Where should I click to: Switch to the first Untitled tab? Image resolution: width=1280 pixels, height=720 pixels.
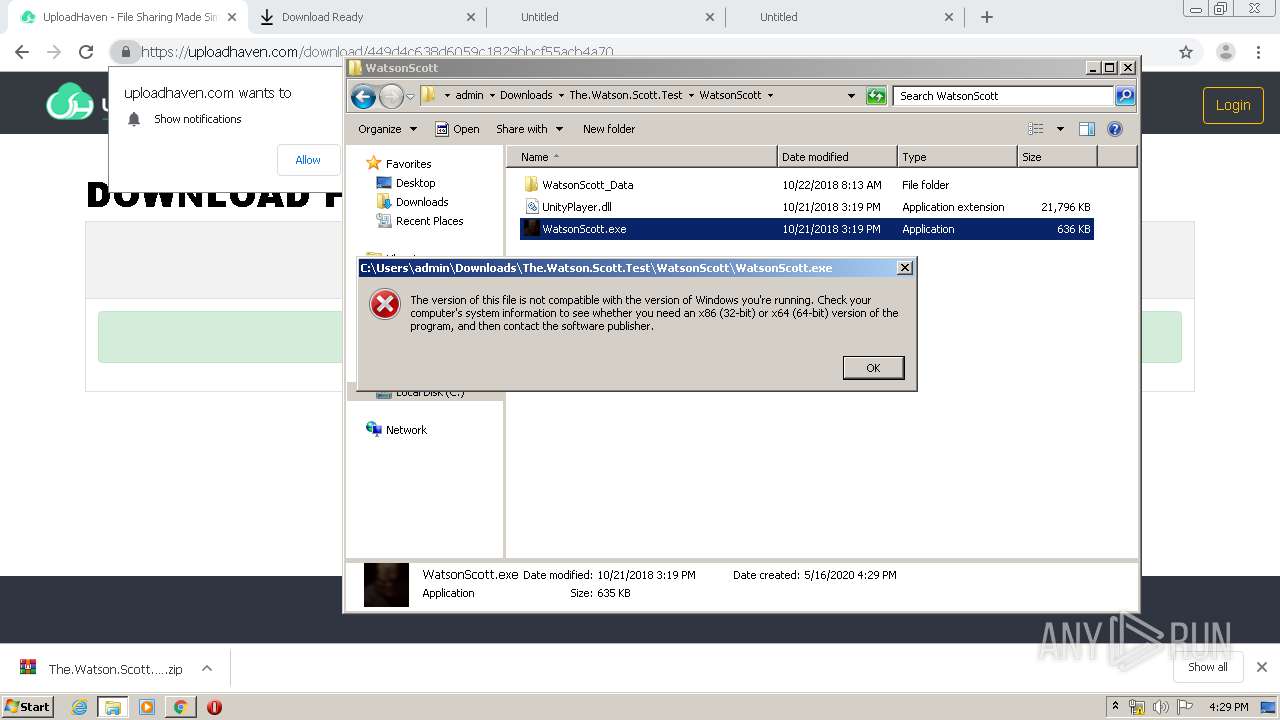pyautogui.click(x=606, y=17)
